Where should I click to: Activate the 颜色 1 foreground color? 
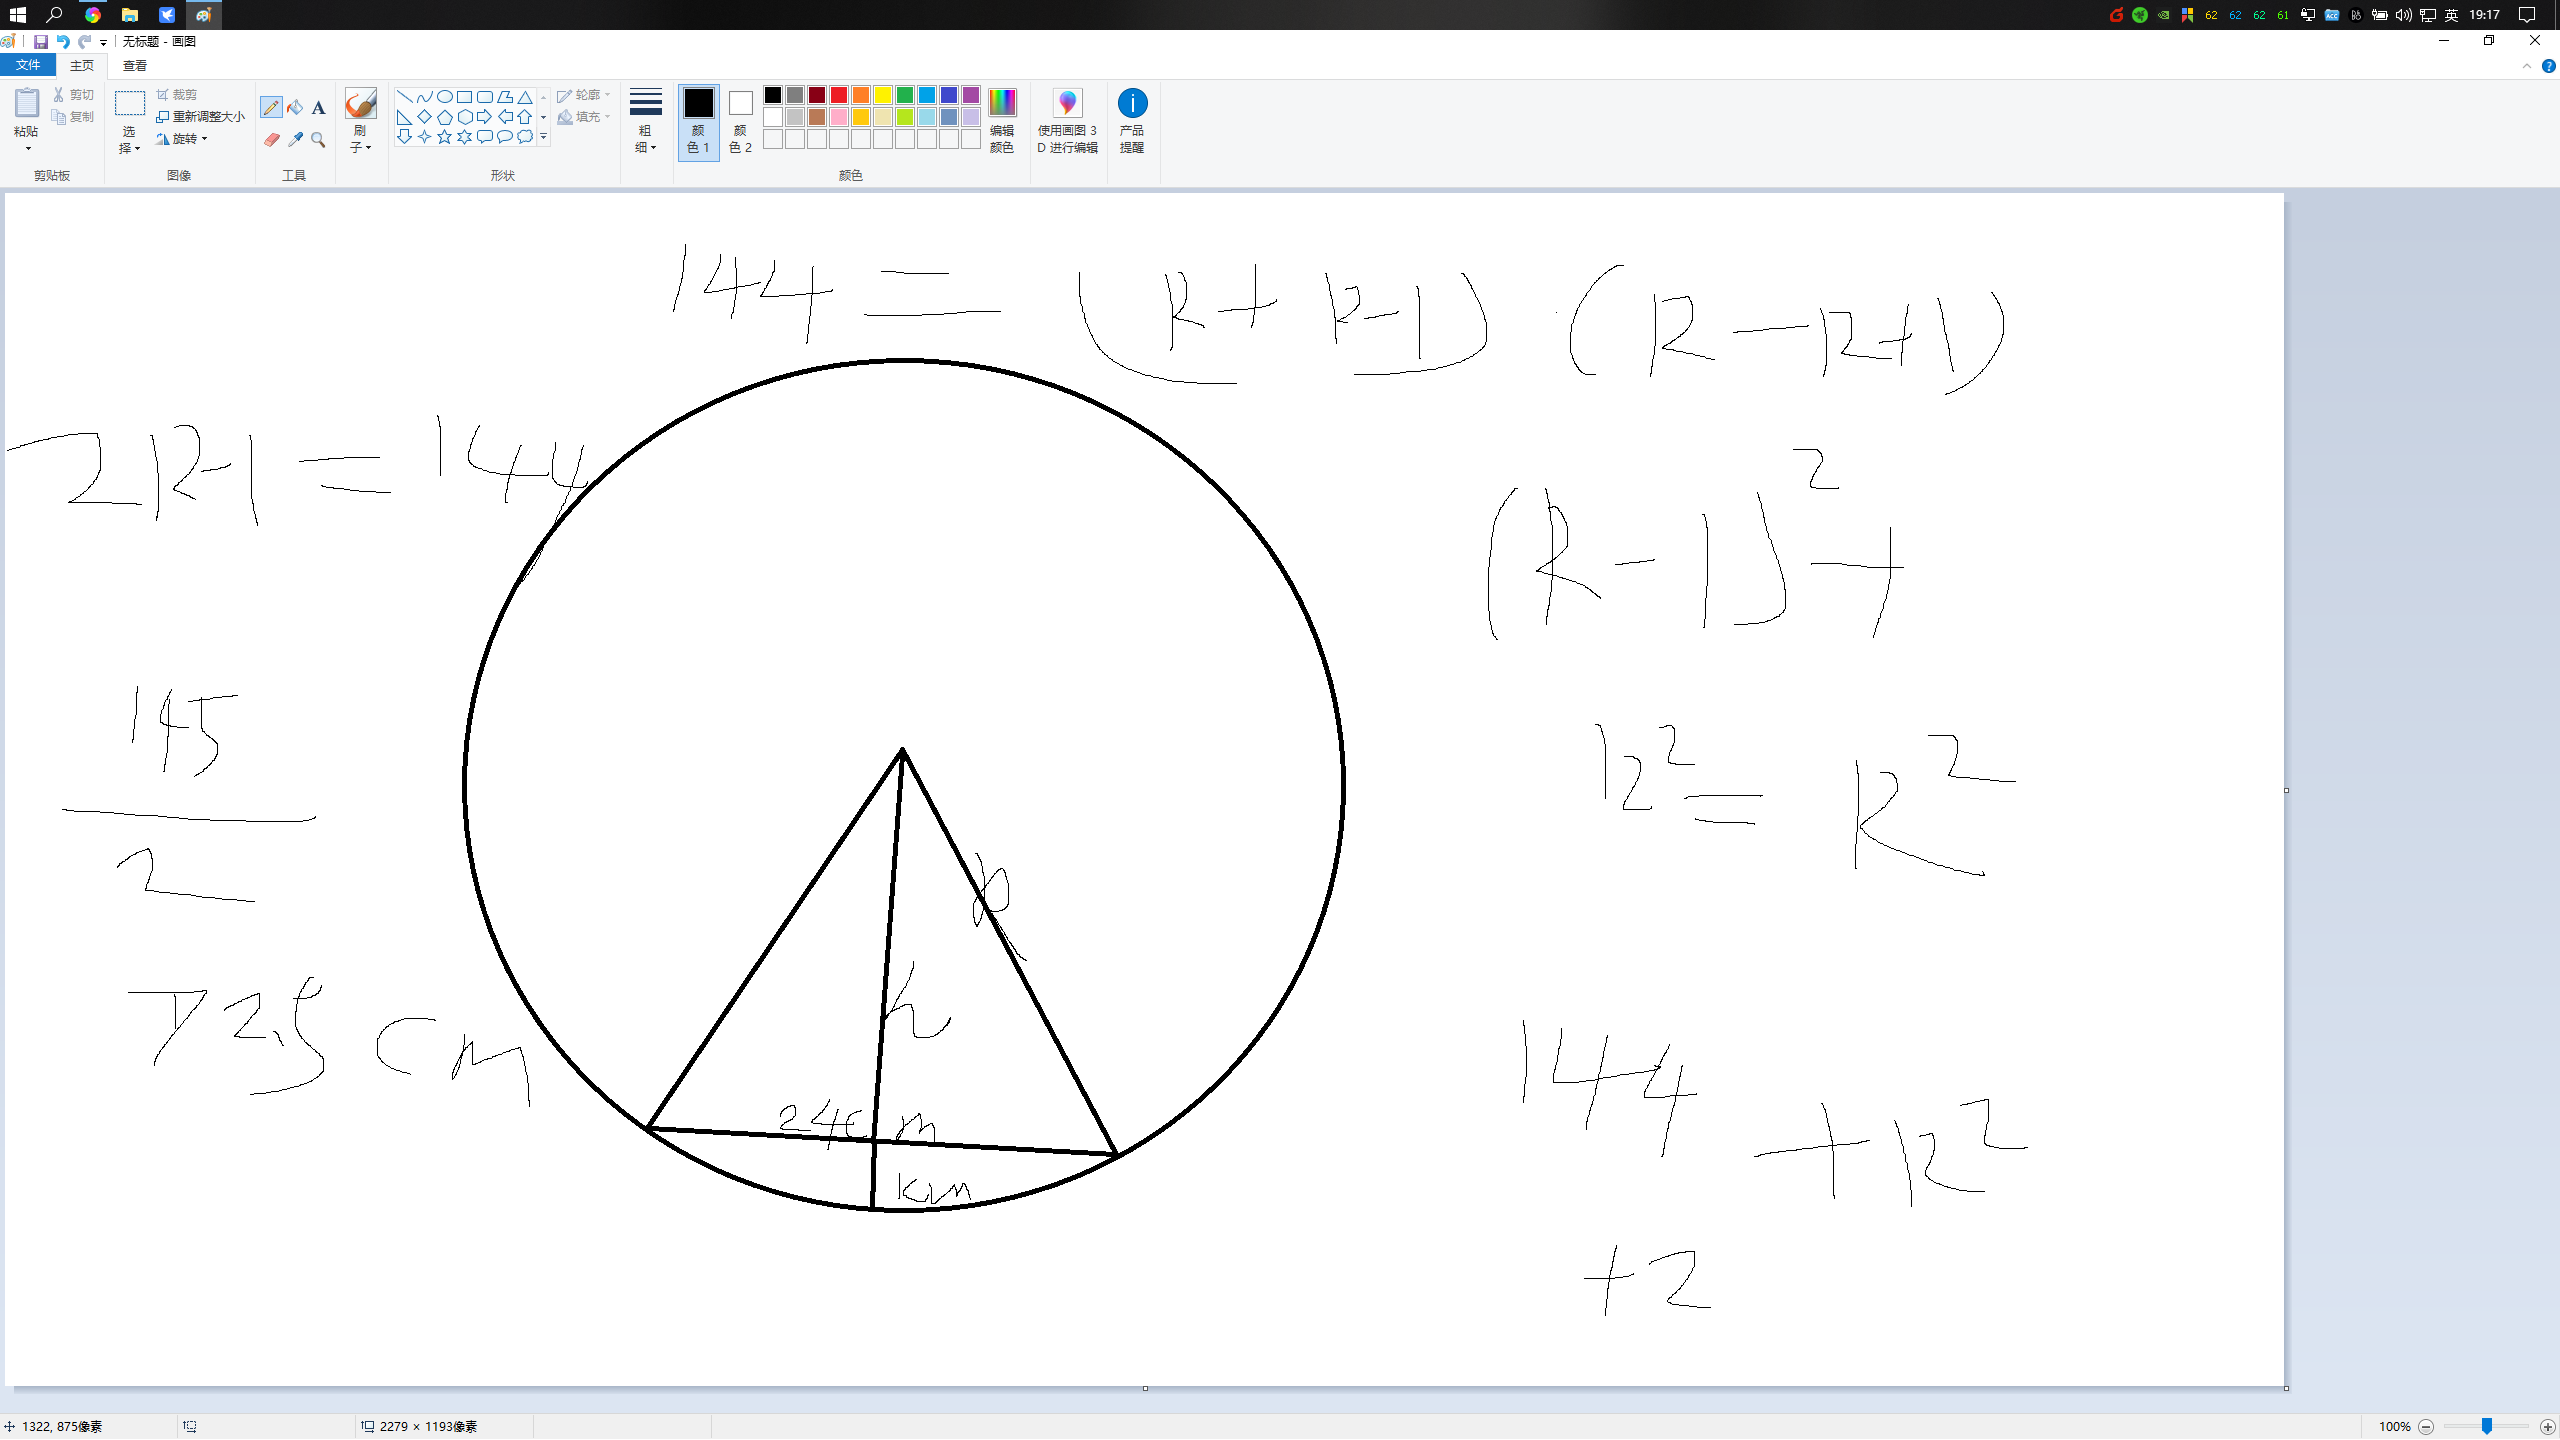[x=698, y=120]
